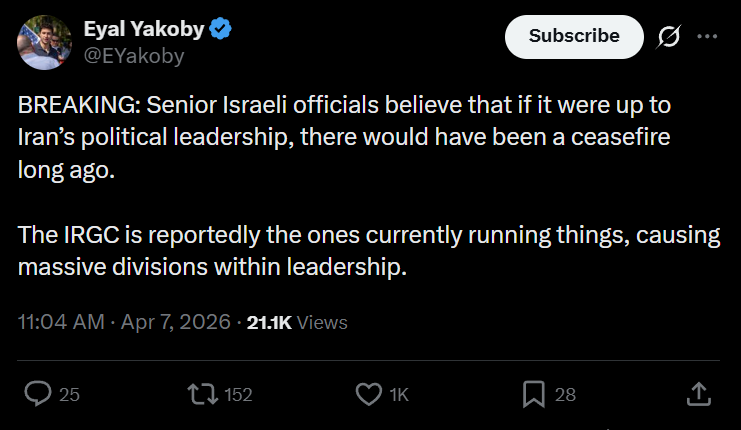The image size is (741, 430).
Task: Like the post with the heart icon
Action: (370, 394)
